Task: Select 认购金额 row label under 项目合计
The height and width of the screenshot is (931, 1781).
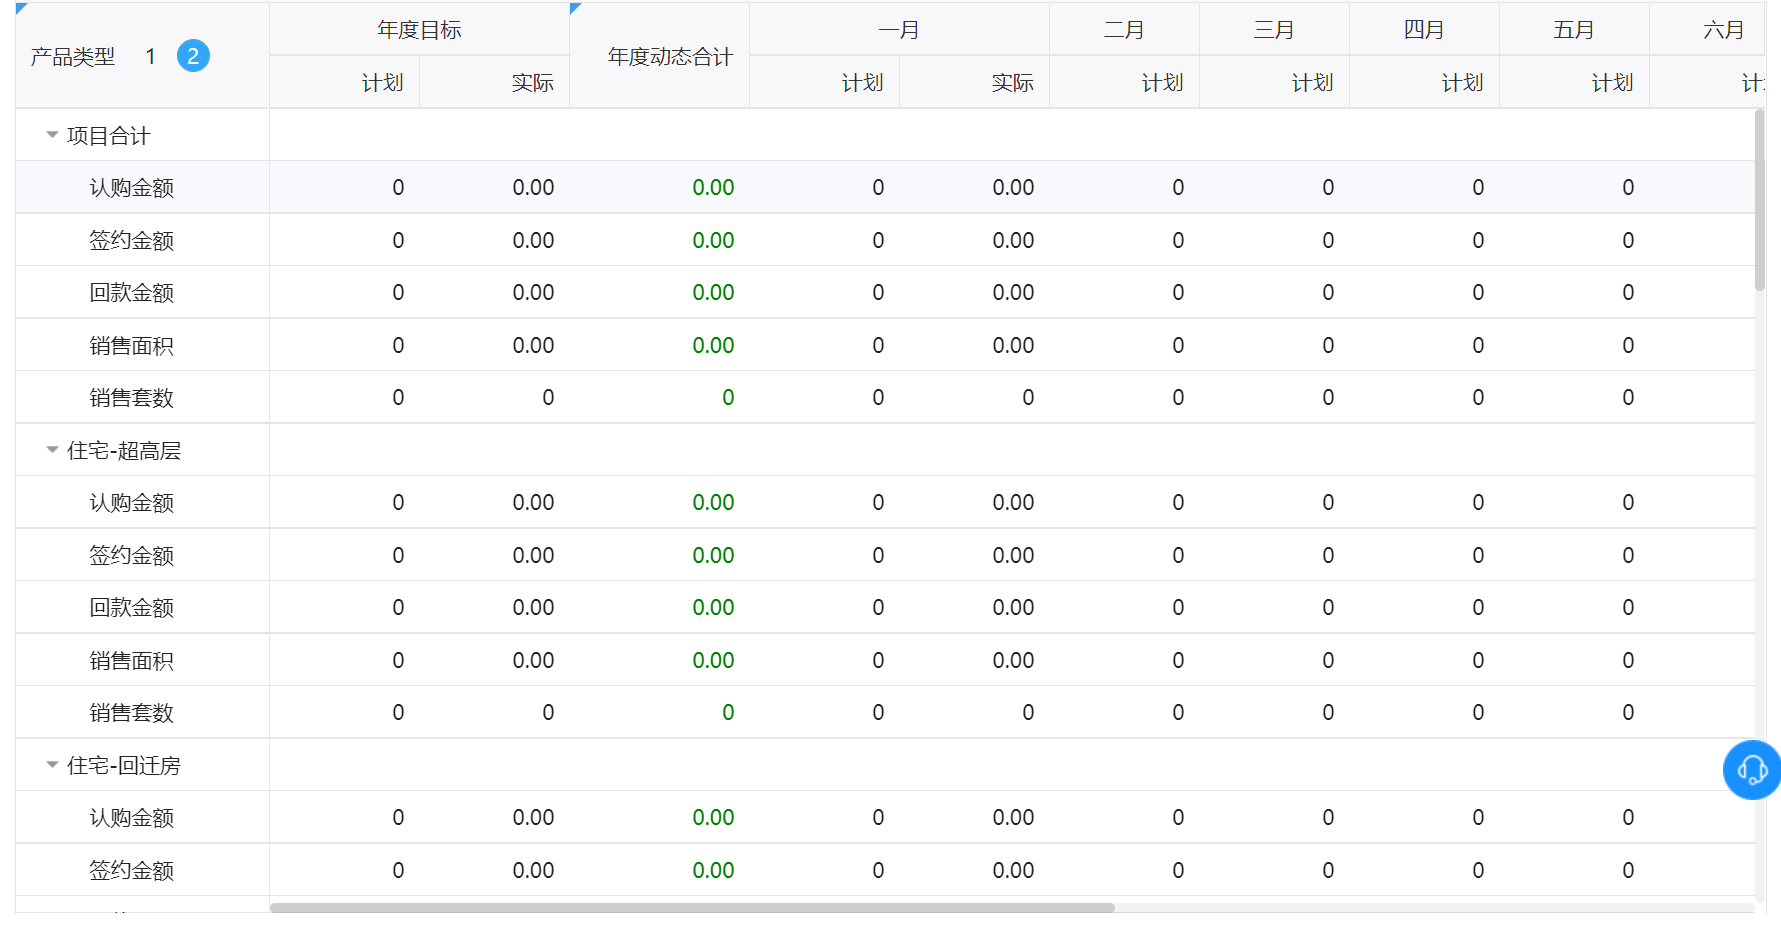Action: pos(131,188)
